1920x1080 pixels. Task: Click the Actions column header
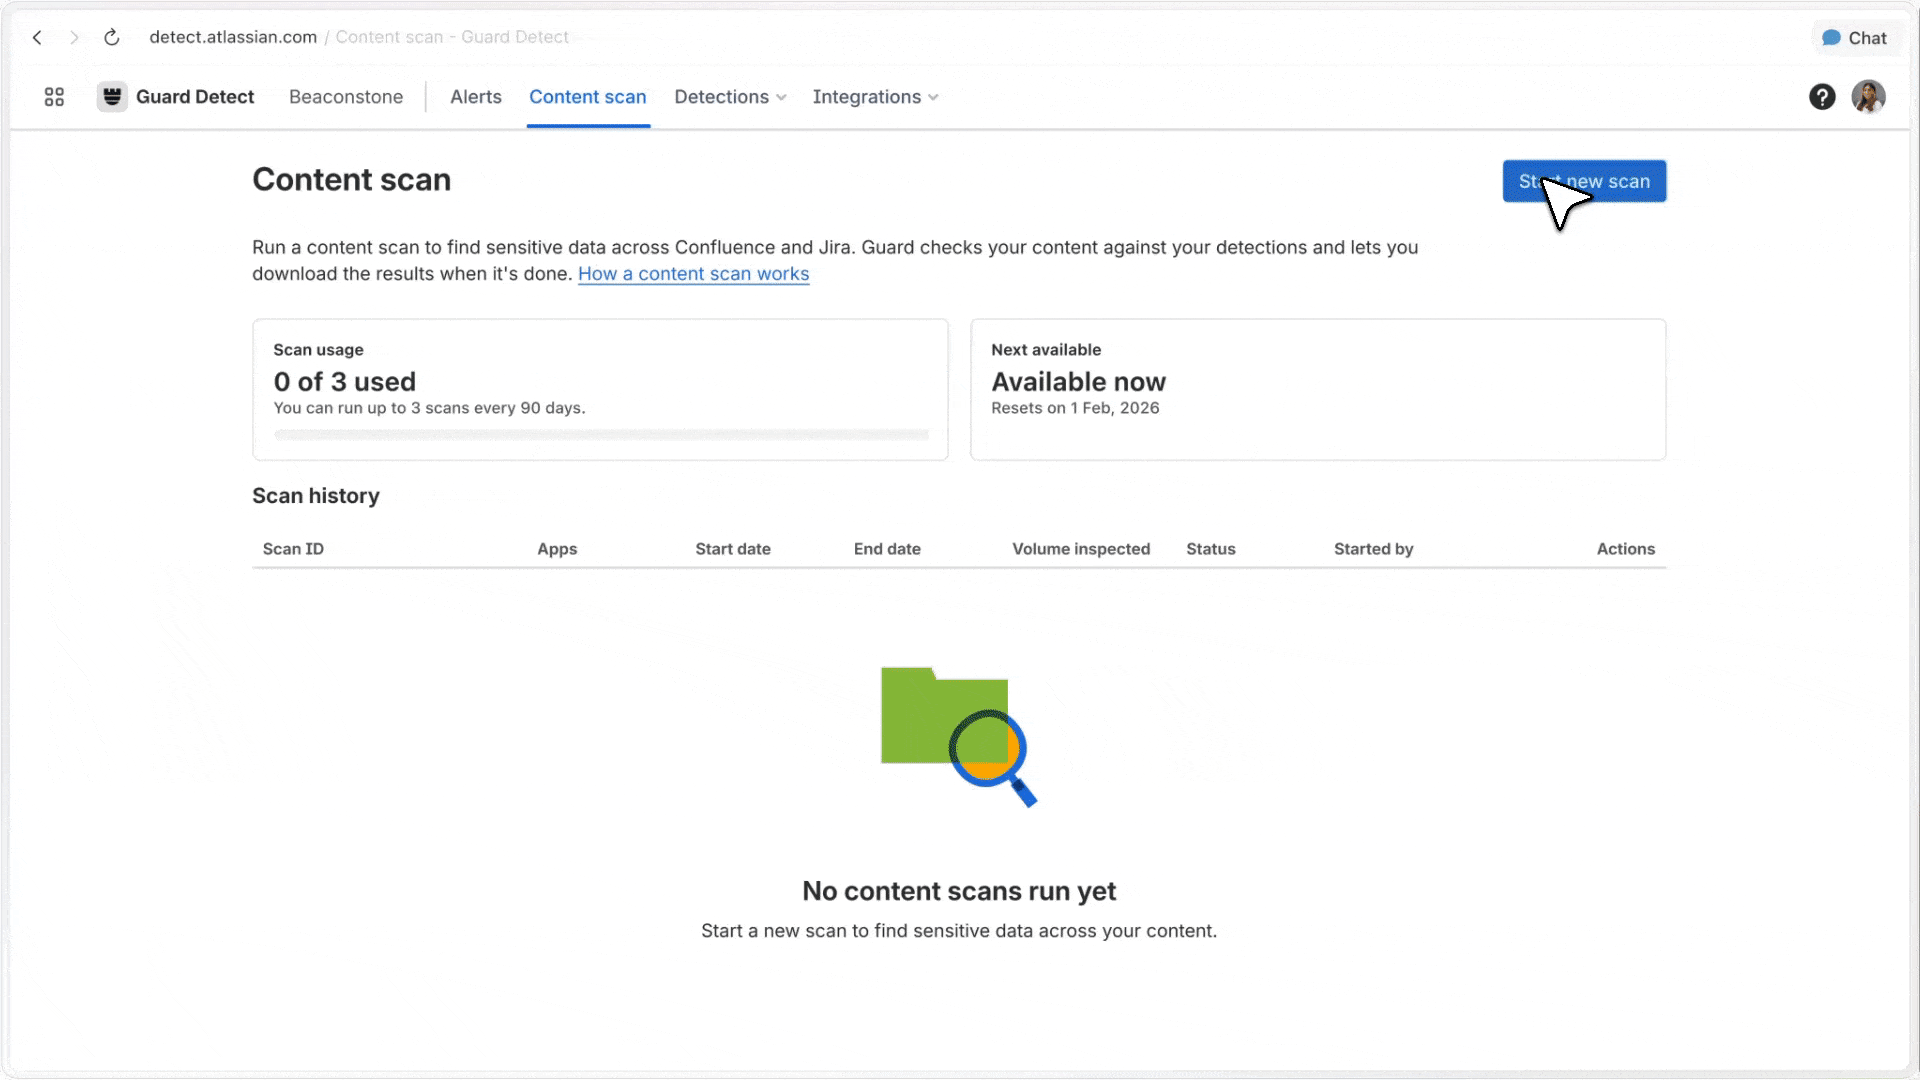pyautogui.click(x=1625, y=549)
